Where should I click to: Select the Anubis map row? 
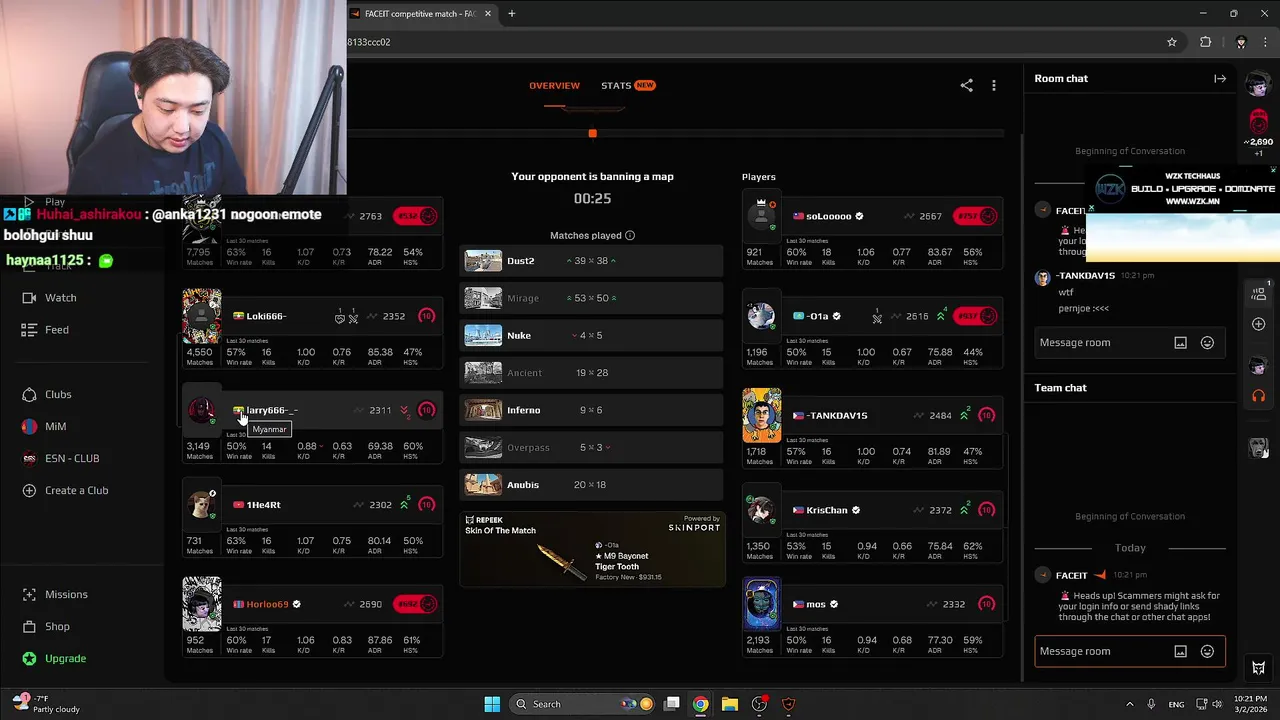coord(591,485)
